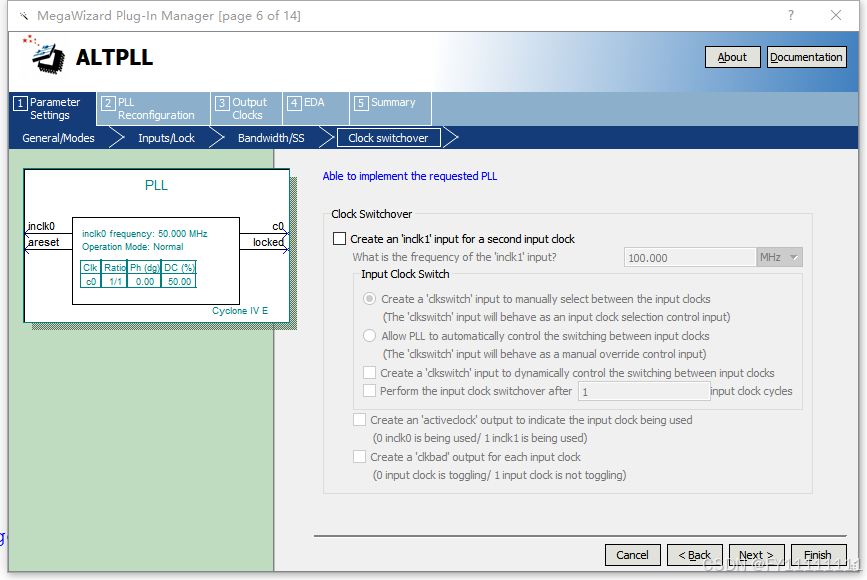
Task: Click the 'Clock Switchover' group label
Action: click(372, 214)
